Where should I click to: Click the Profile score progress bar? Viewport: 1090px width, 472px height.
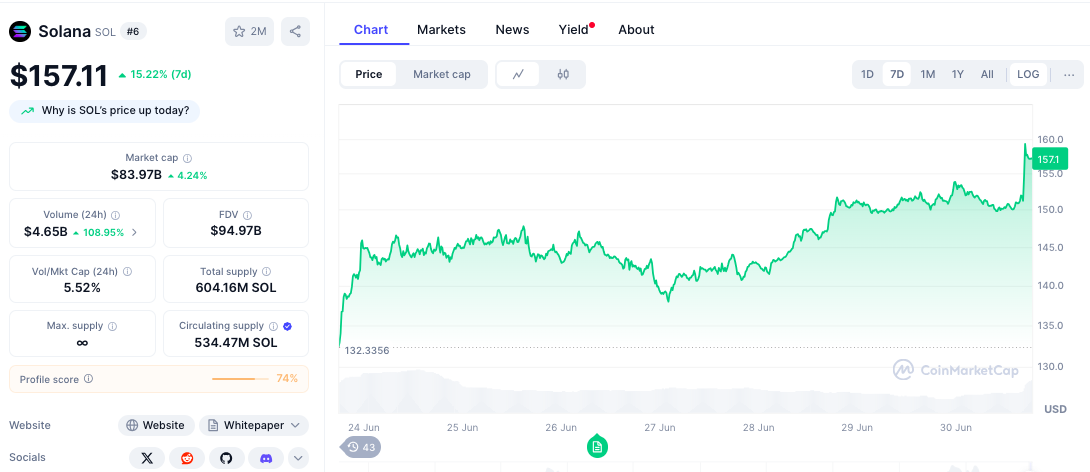[x=240, y=379]
